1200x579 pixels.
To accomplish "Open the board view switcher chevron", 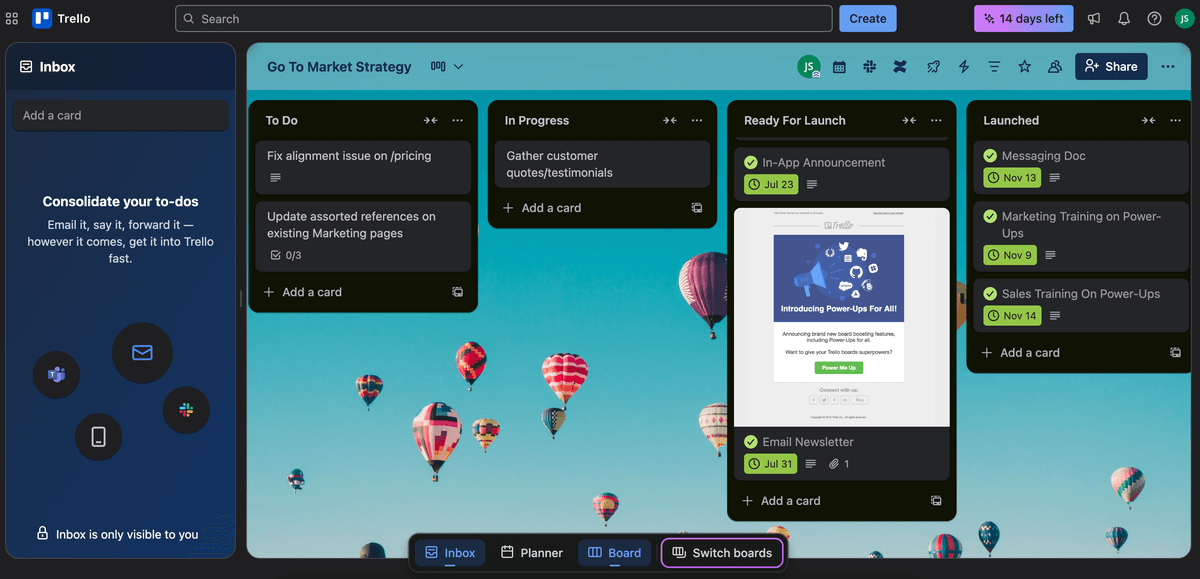I will (x=456, y=66).
